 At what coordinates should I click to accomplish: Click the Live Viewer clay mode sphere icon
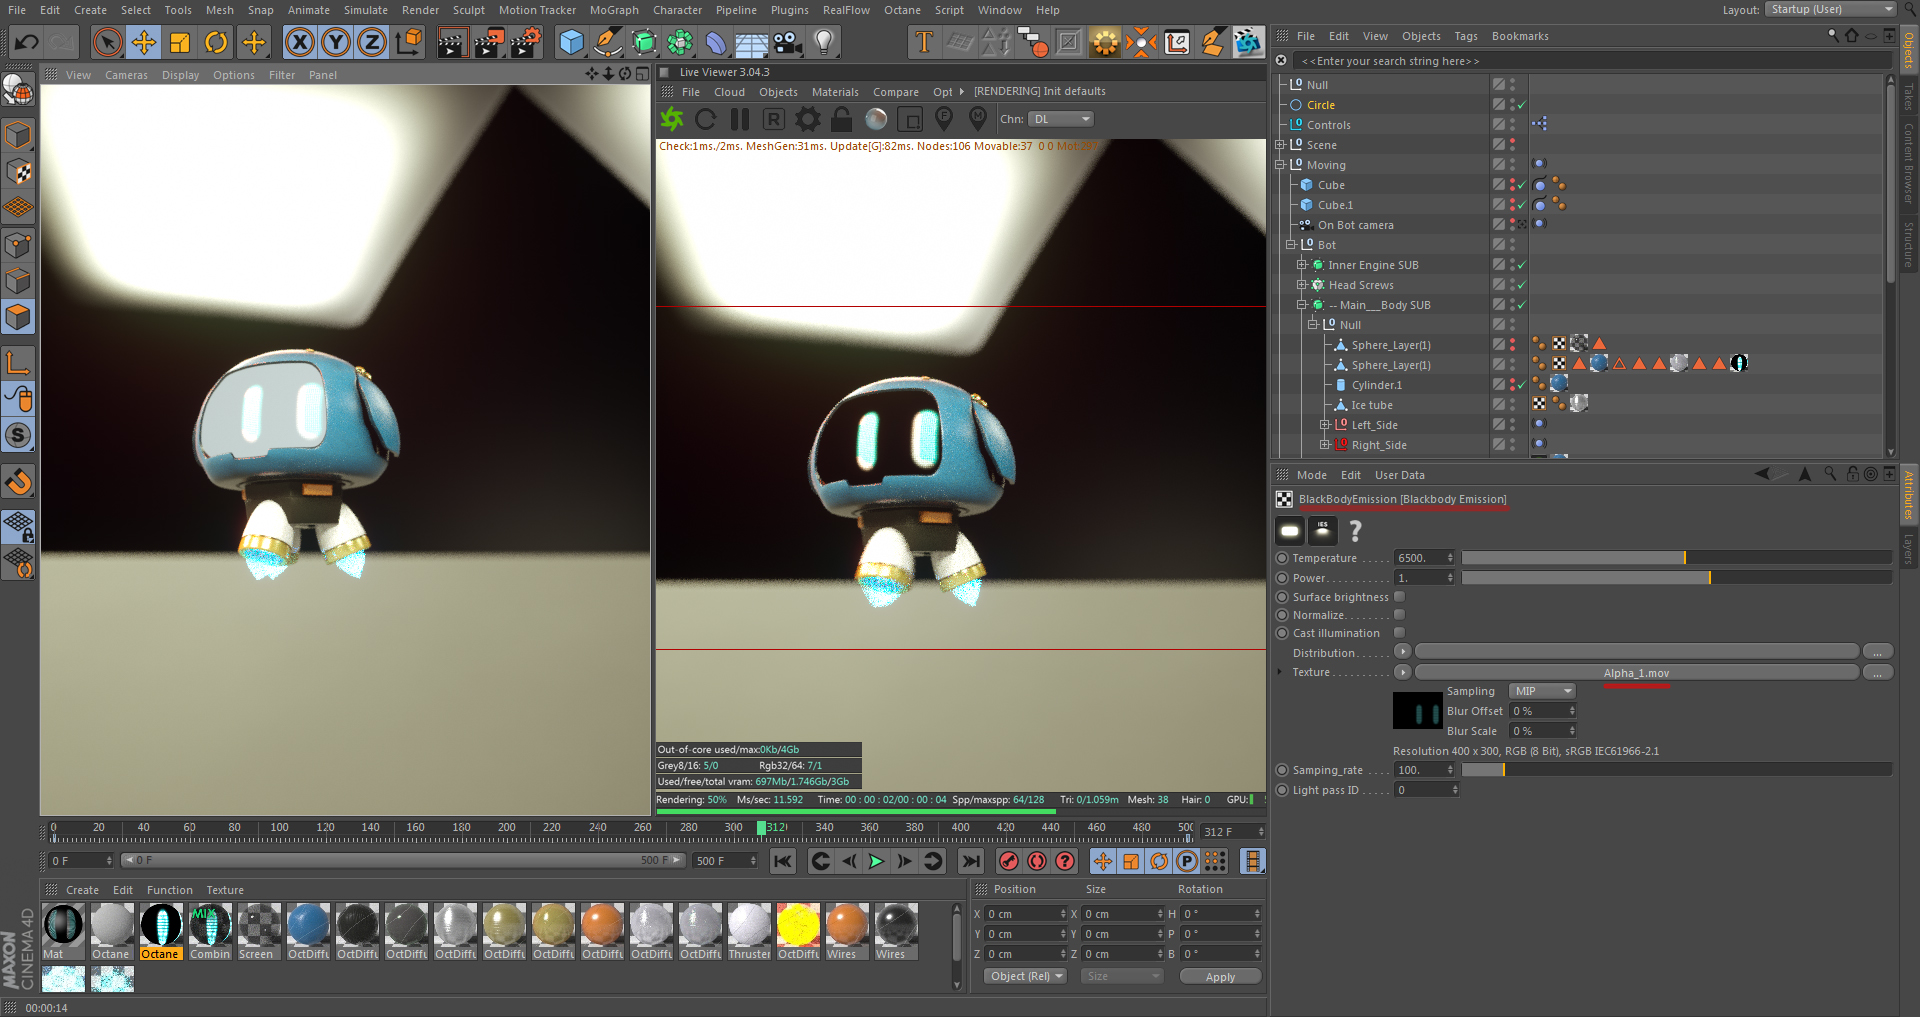(x=876, y=119)
